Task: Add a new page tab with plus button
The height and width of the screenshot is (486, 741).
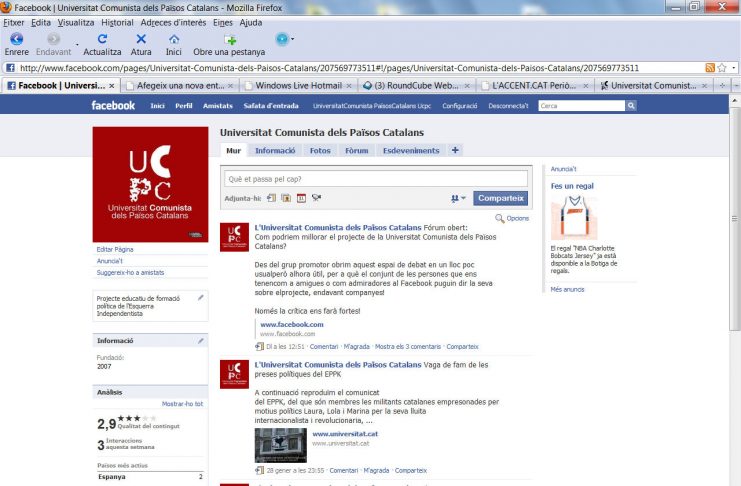Action: point(455,150)
